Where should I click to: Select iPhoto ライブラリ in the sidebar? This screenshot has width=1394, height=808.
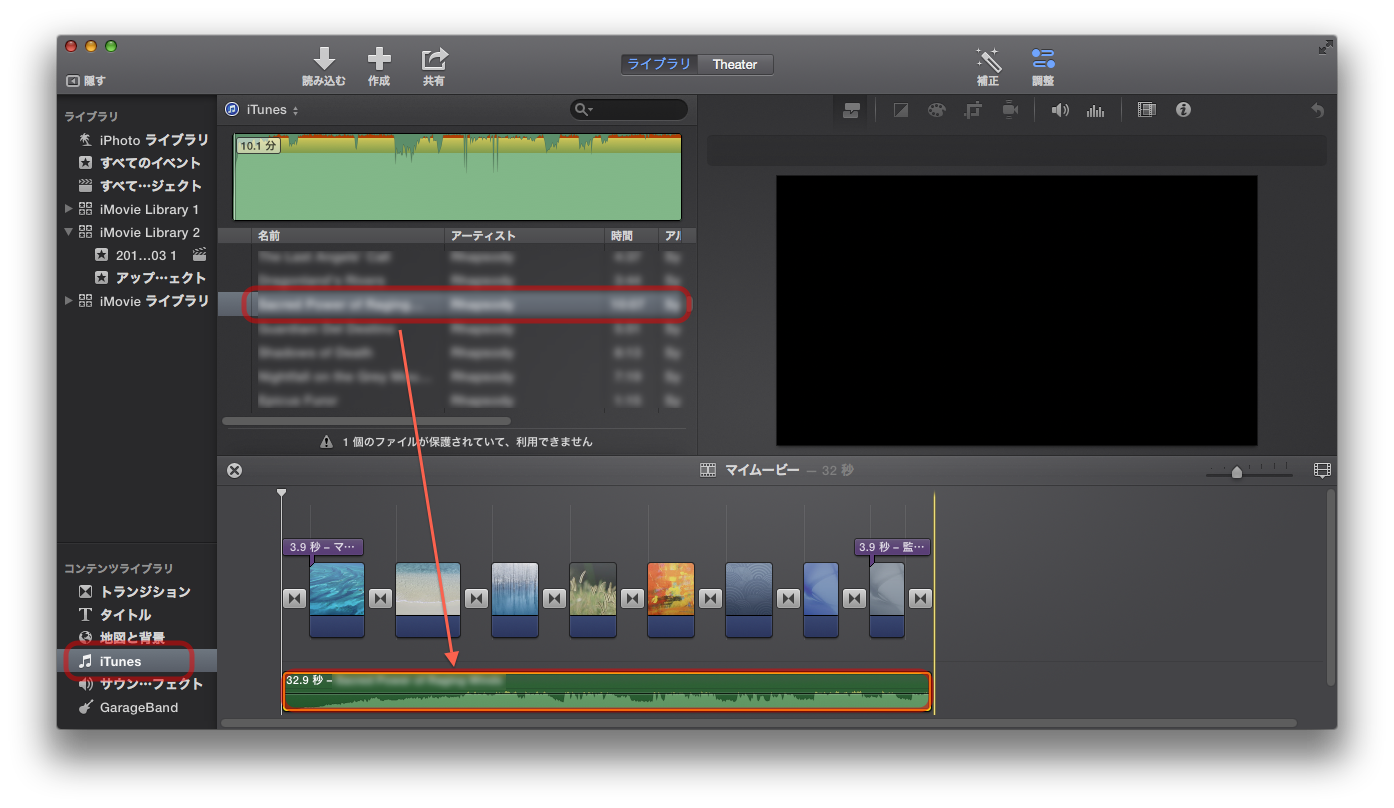[x=143, y=140]
